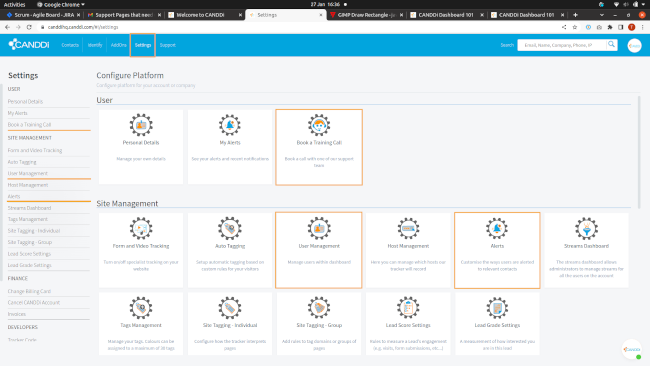
Task: Open Lead Grade Settings sidebar link
Action: click(29, 265)
